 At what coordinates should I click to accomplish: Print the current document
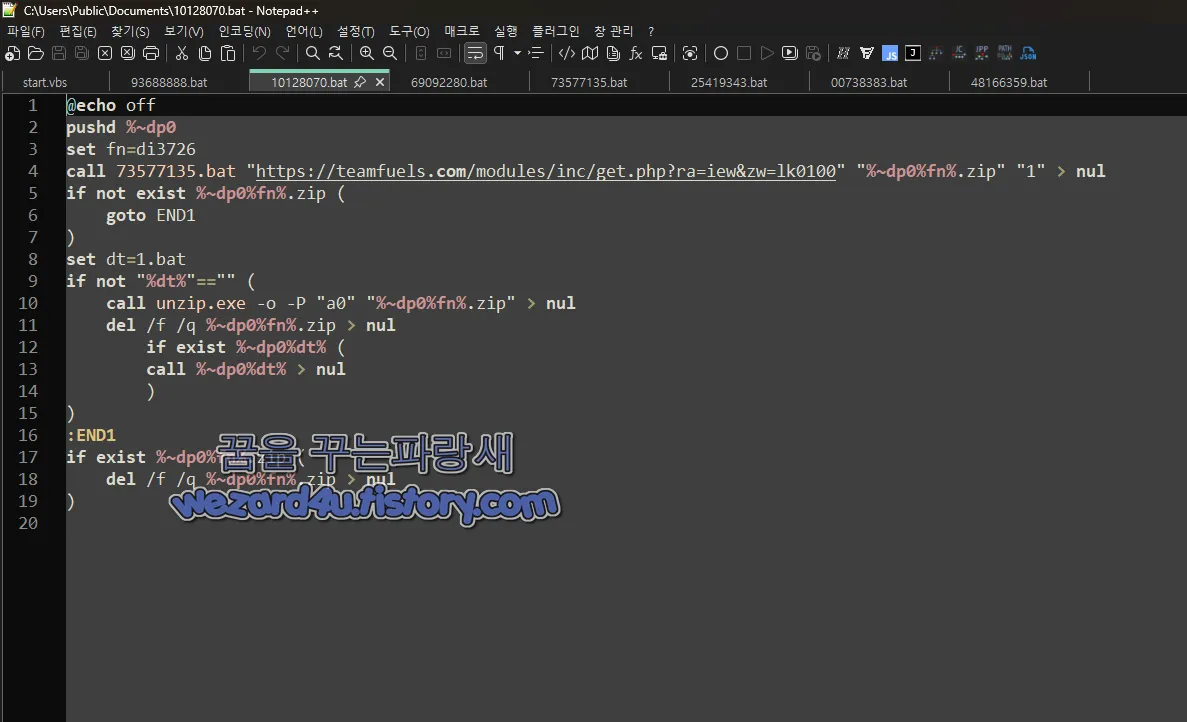(x=151, y=53)
